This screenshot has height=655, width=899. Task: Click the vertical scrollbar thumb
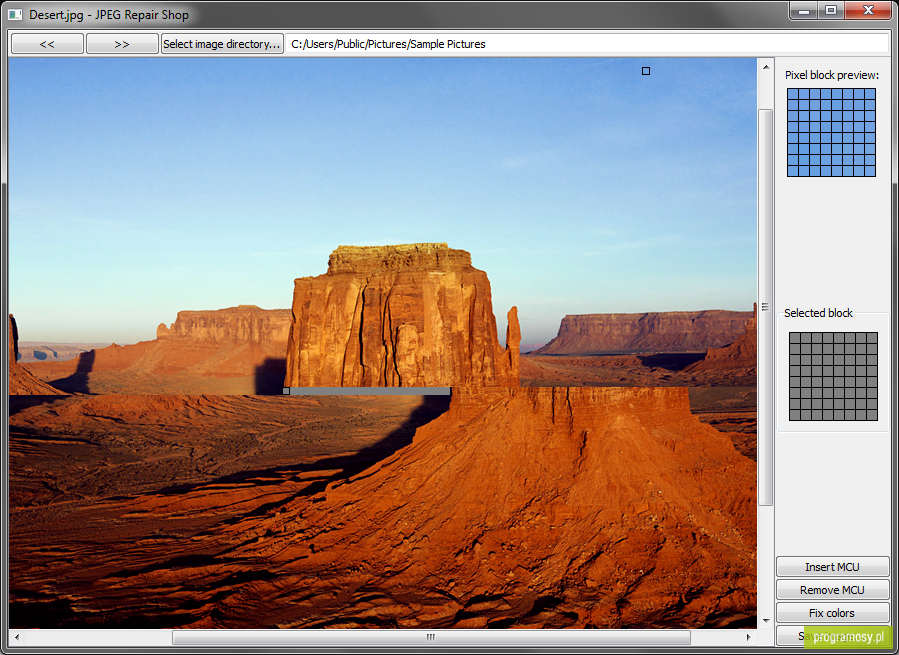766,307
